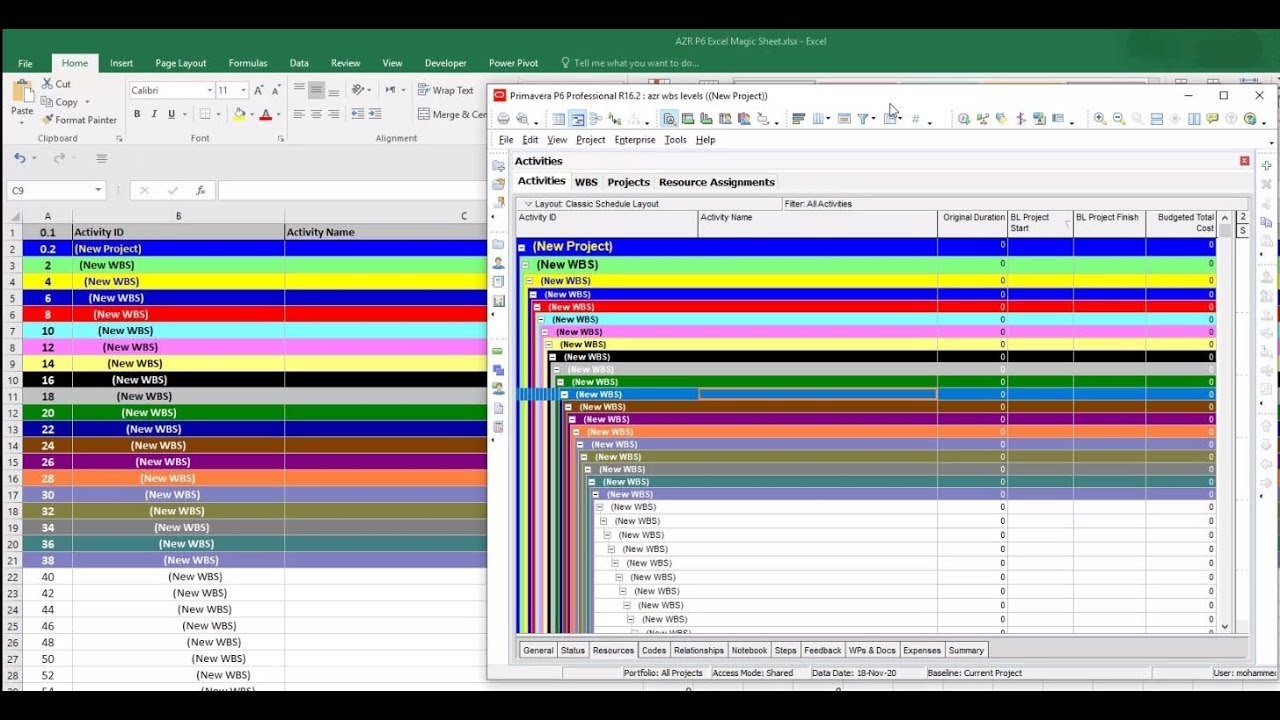Select Excel cell A2 with value 0.2
The width and height of the screenshot is (1280, 720).
click(48, 248)
